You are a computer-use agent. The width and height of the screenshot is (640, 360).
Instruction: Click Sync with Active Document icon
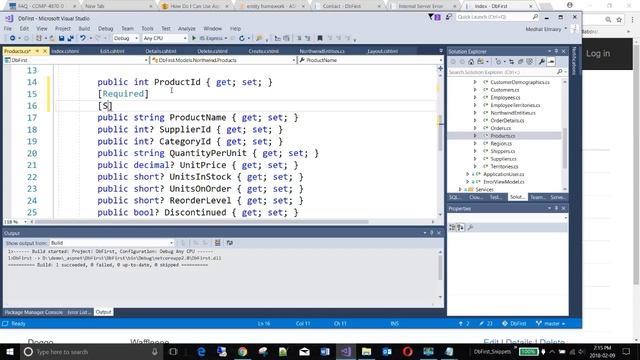tap(511, 62)
